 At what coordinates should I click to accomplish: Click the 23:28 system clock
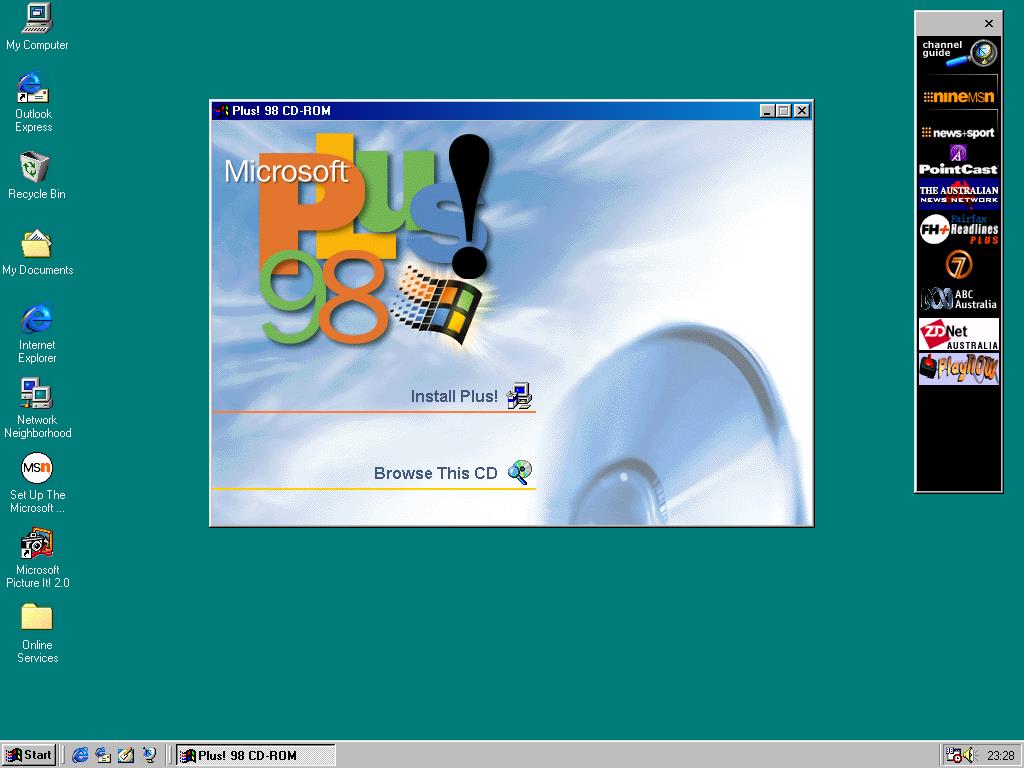coord(1000,756)
